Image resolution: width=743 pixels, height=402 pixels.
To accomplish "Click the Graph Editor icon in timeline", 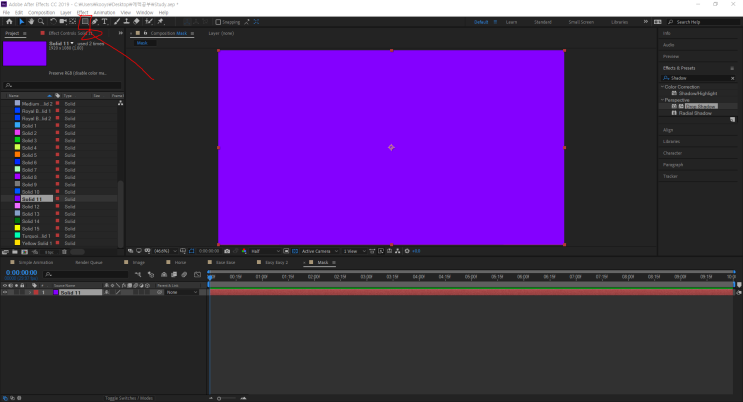I will [198, 274].
